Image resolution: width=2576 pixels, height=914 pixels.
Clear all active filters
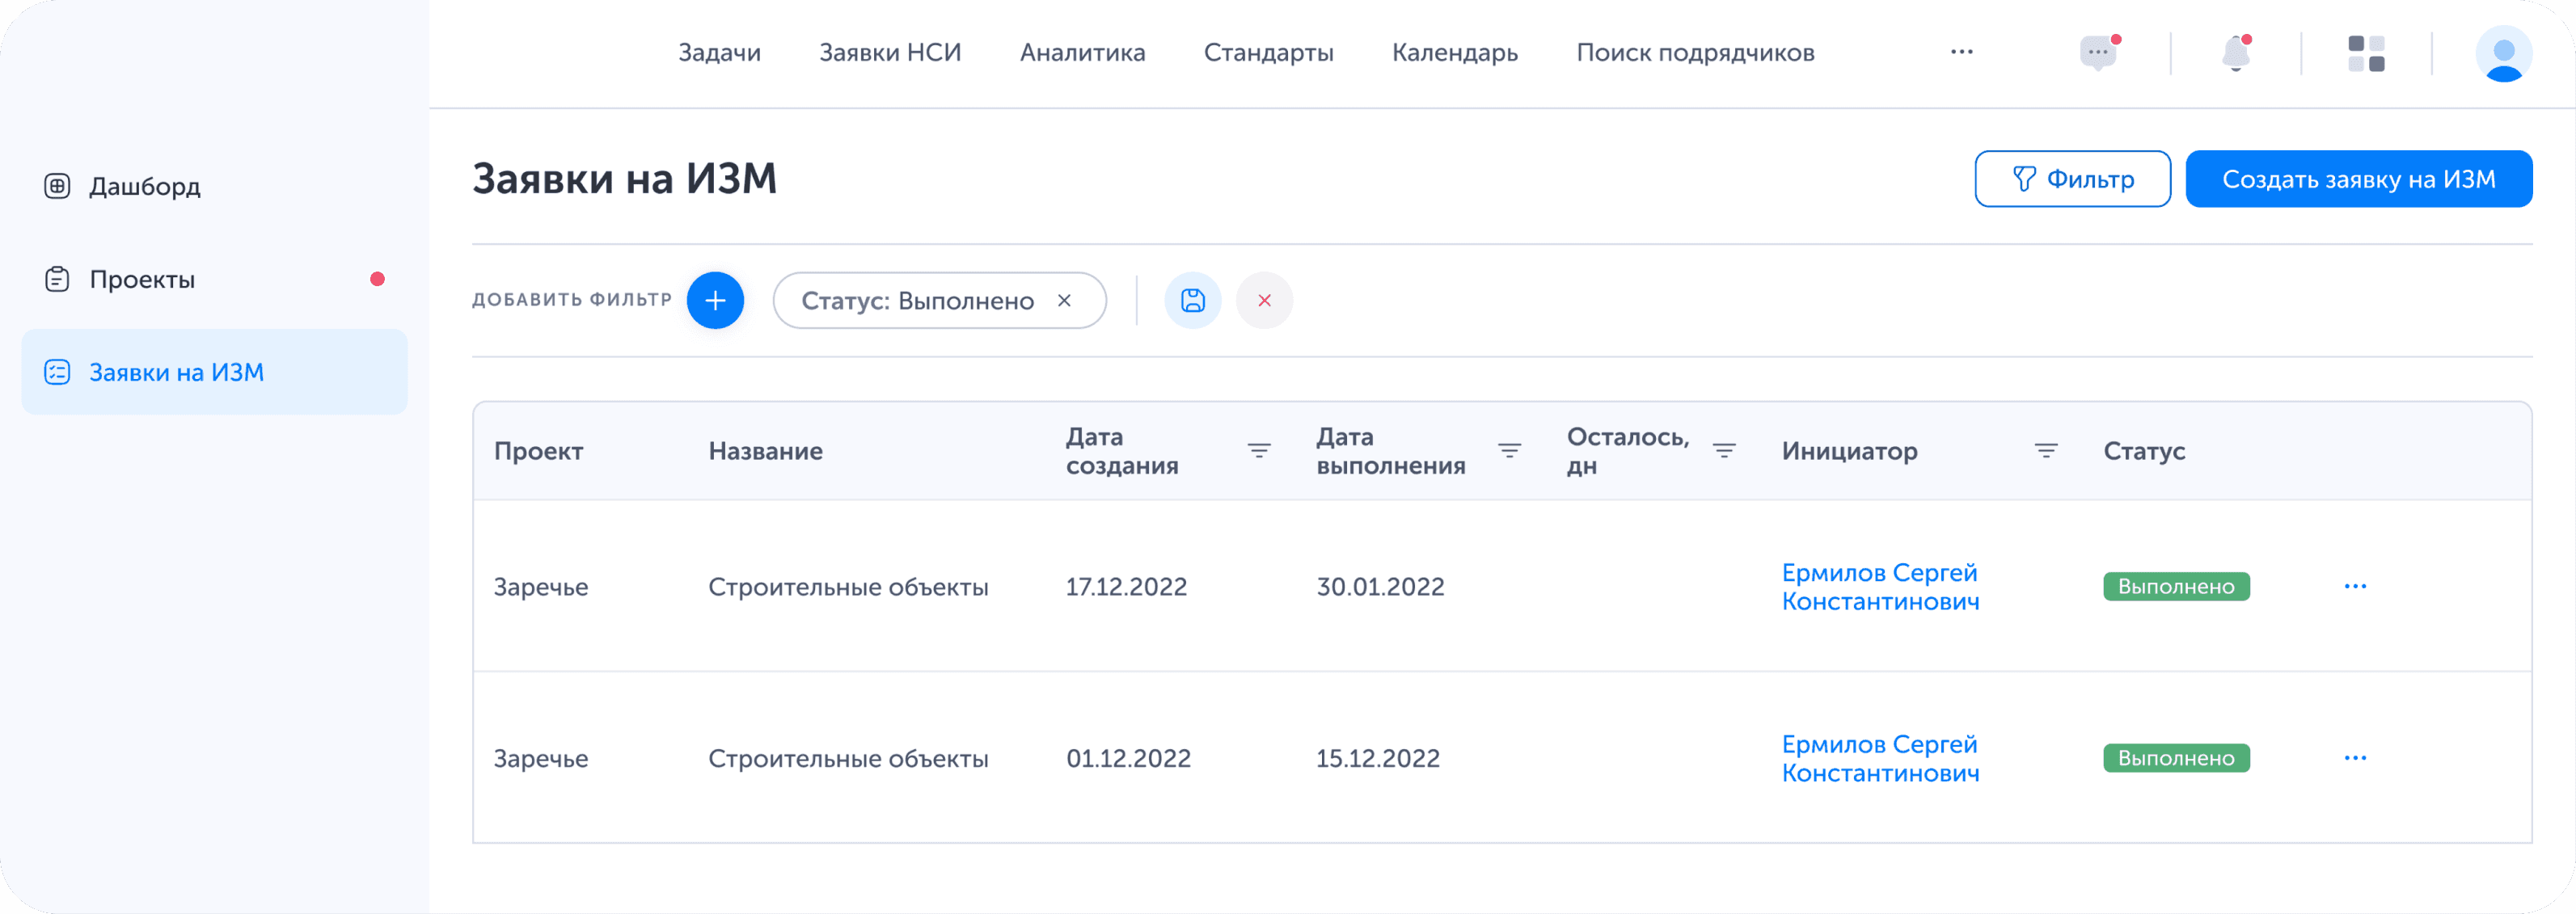[x=1265, y=301]
